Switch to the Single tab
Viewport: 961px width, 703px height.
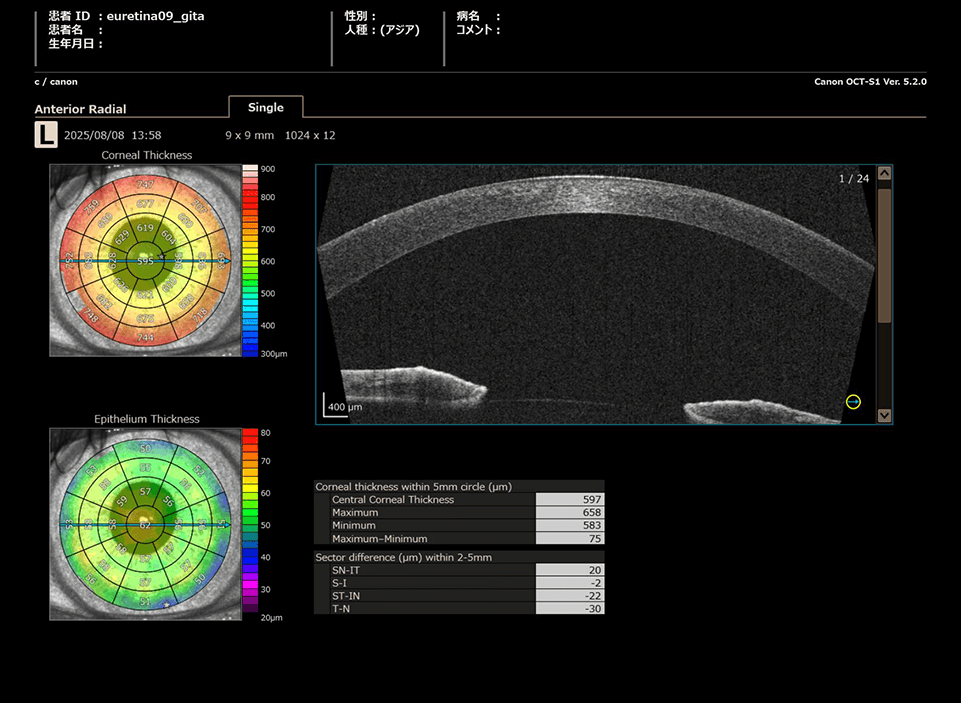click(265, 108)
